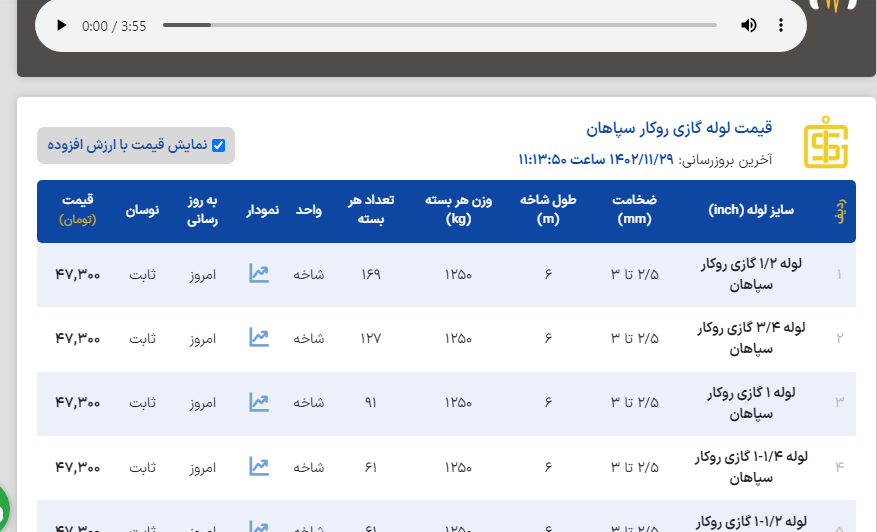
Task: Toggle show price with value added checkbox
Action: tap(218, 145)
